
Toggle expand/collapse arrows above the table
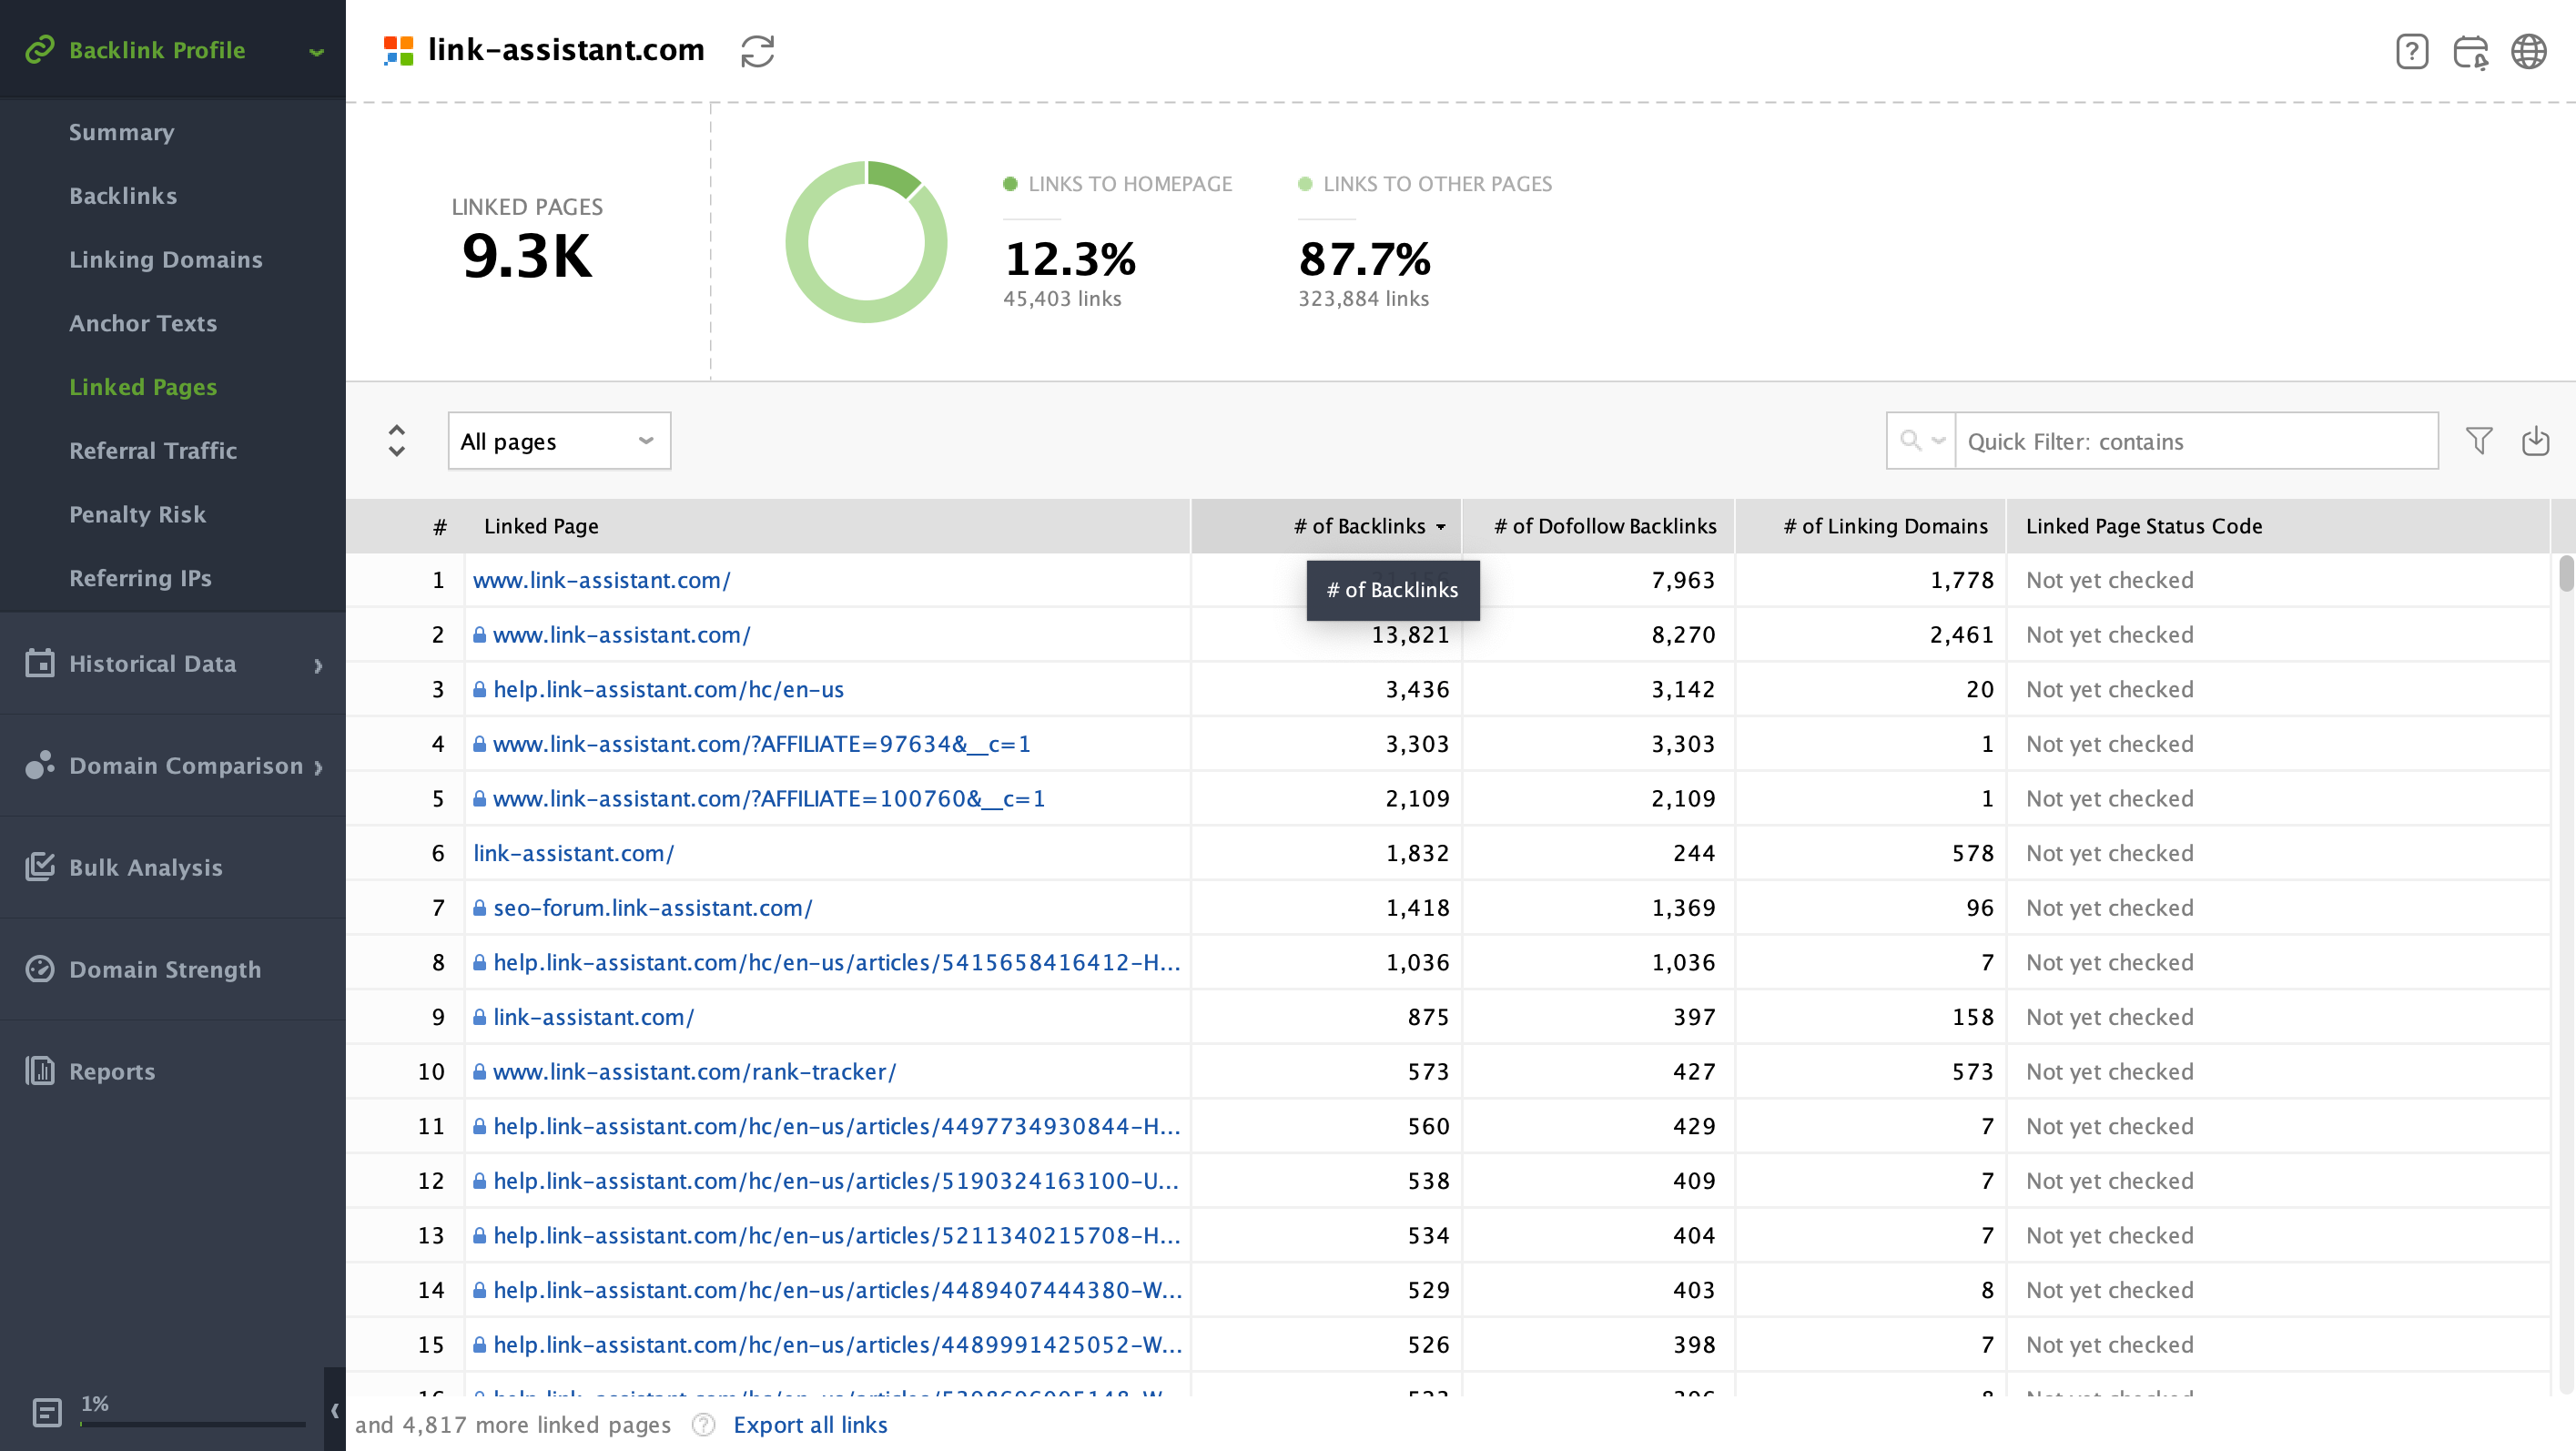pyautogui.click(x=396, y=441)
